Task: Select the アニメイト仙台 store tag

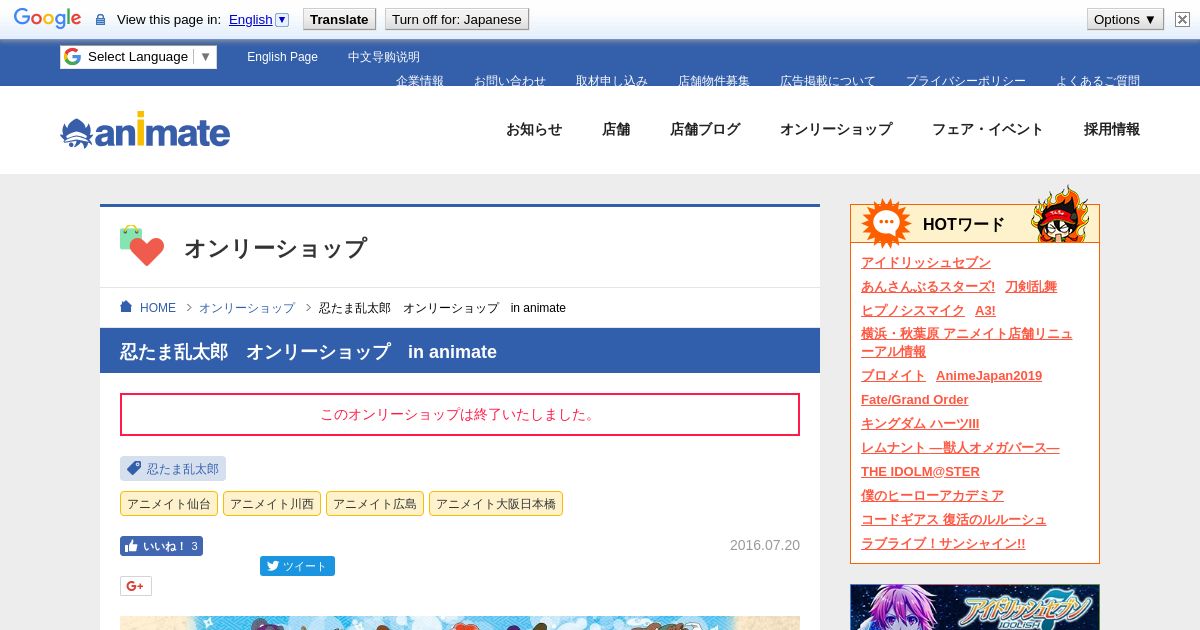Action: [x=169, y=504]
